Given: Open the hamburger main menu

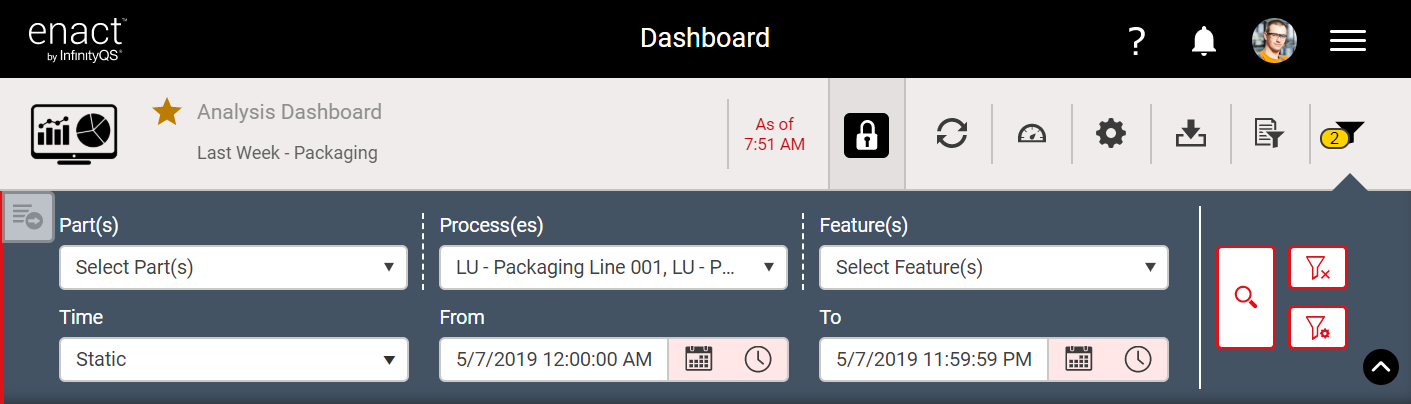Looking at the screenshot, I should (x=1347, y=41).
